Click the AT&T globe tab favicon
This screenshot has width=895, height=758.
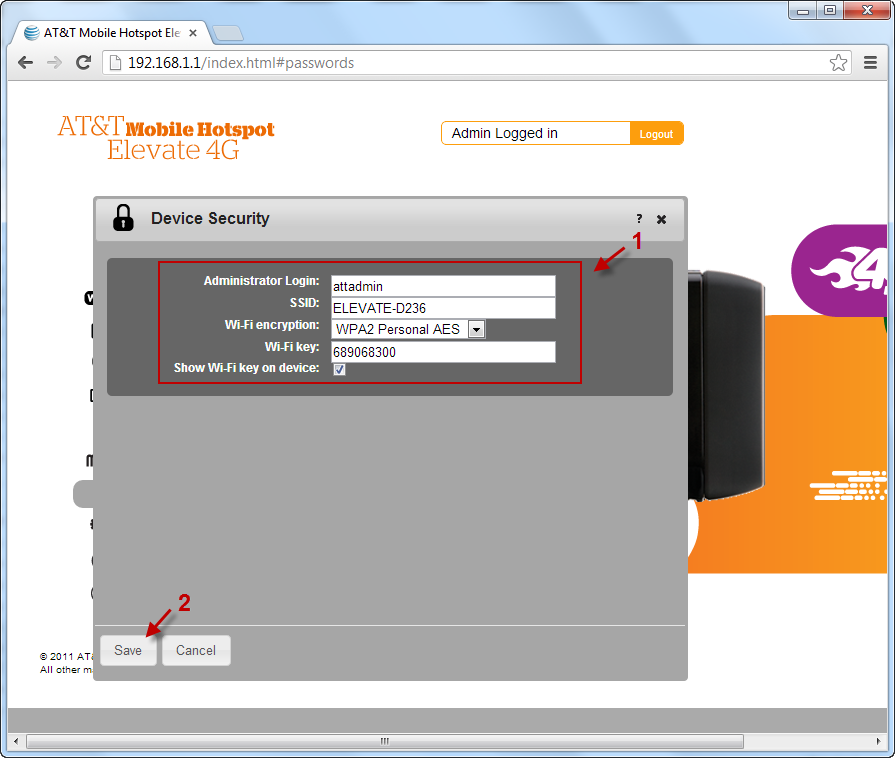click(31, 33)
